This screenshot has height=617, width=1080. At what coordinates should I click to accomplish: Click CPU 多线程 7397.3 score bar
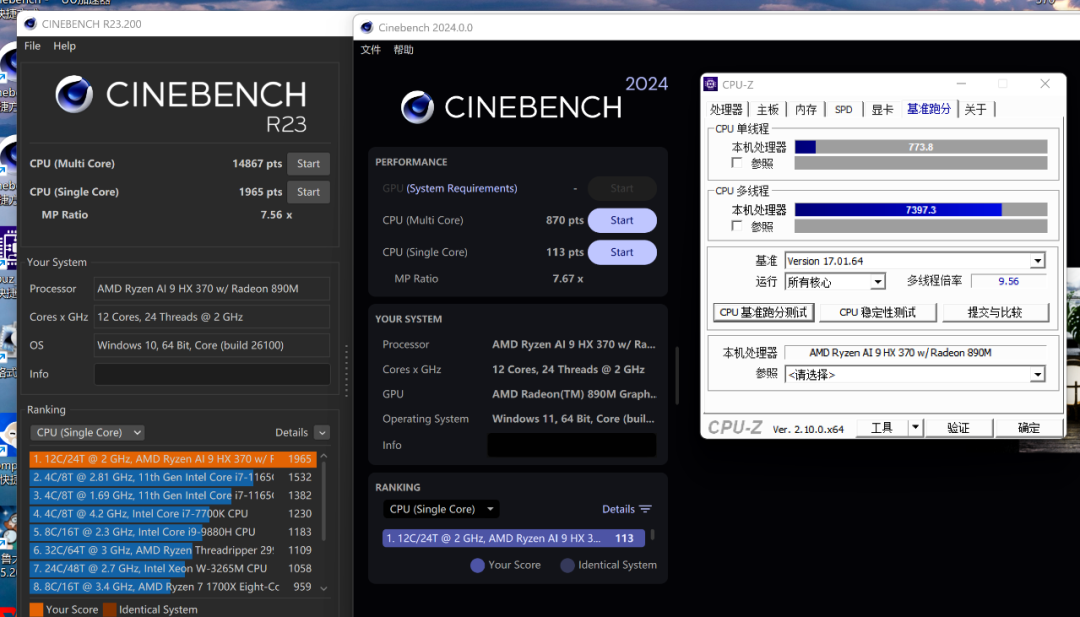(921, 209)
